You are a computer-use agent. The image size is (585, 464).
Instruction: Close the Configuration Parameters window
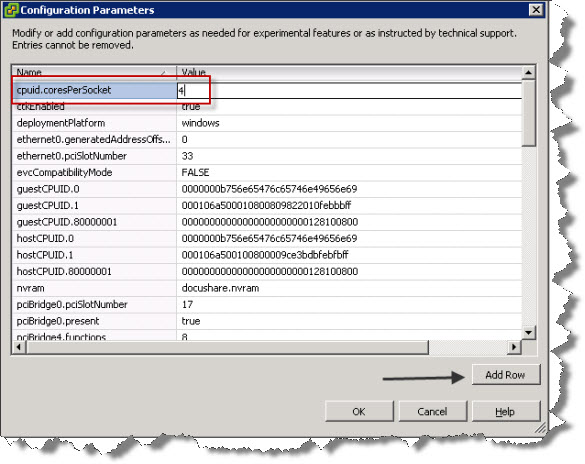(536, 9)
